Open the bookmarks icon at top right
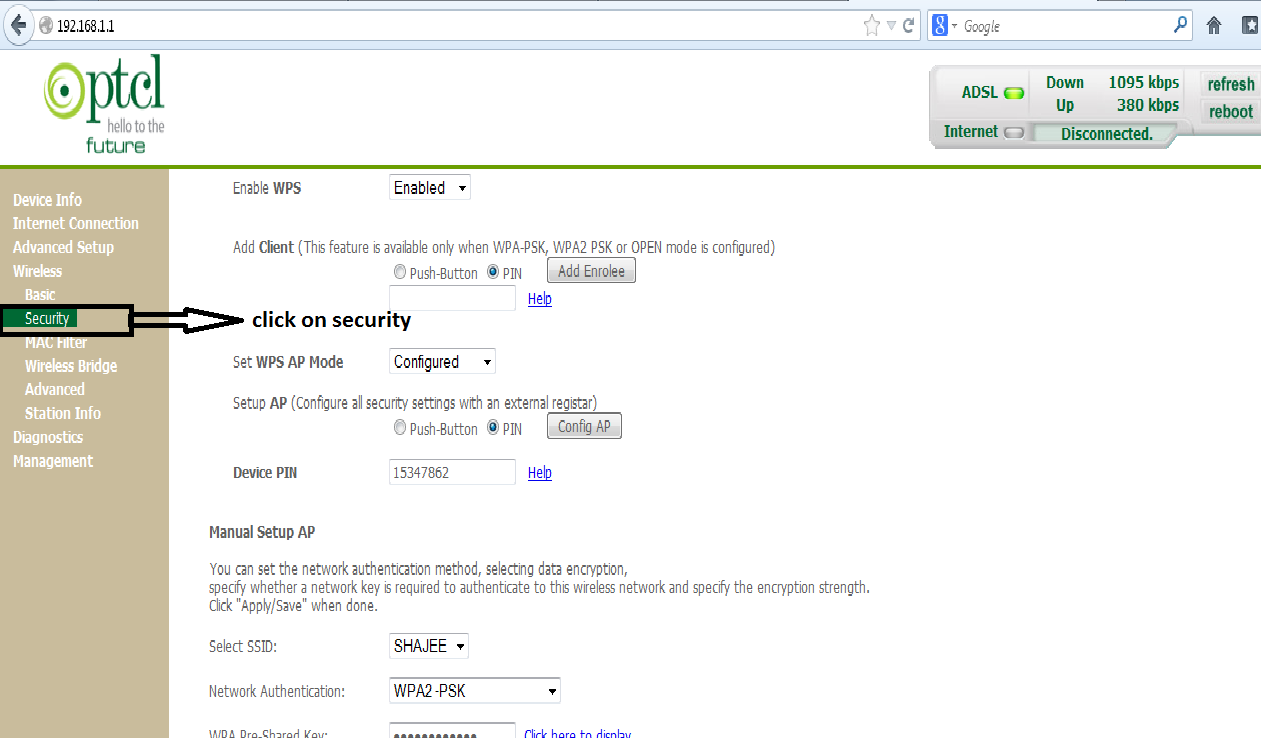 (1248, 24)
